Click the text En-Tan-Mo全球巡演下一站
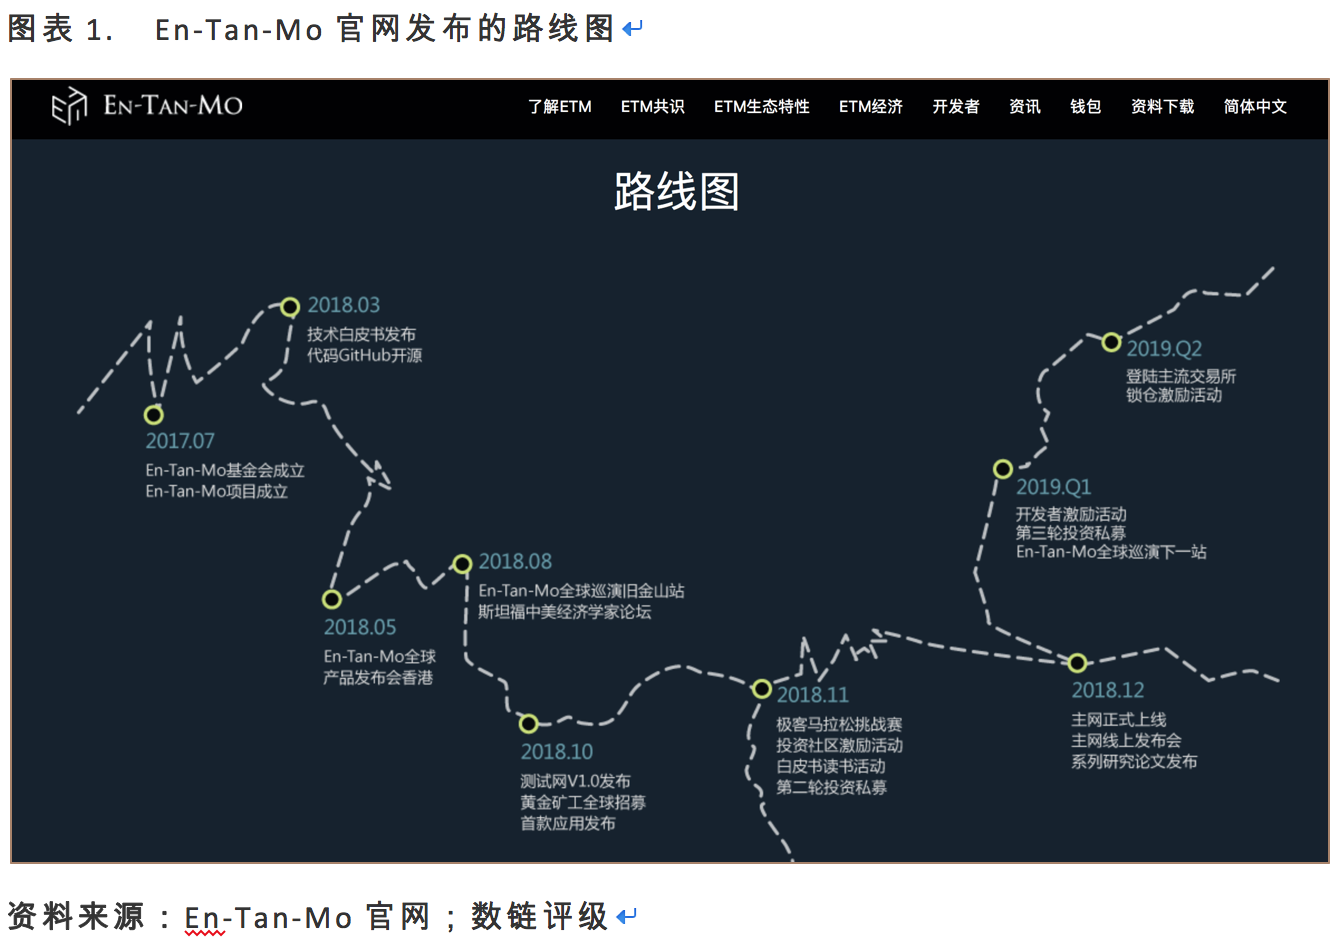This screenshot has width=1342, height=940. [x=1111, y=552]
